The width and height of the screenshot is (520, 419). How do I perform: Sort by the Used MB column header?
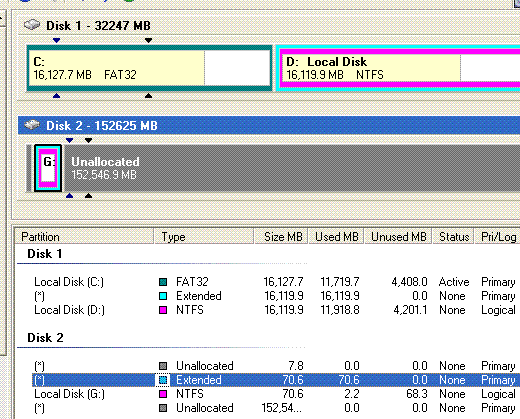coord(336,237)
